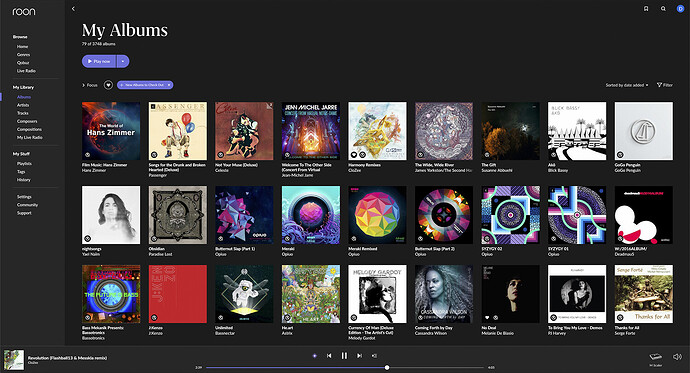
Task: Click the Black Bassy artist link under Akö
Action: tap(558, 170)
